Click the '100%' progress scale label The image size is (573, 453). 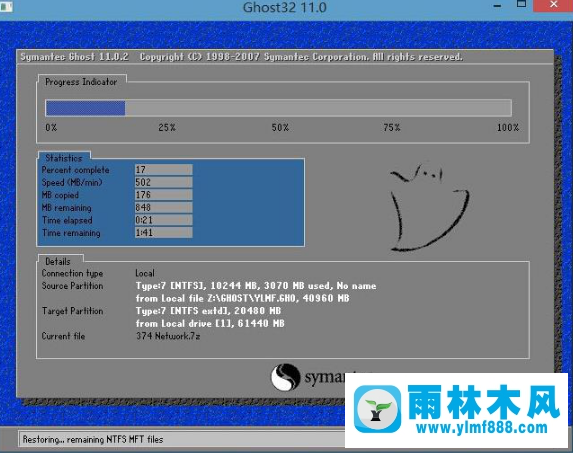click(508, 127)
